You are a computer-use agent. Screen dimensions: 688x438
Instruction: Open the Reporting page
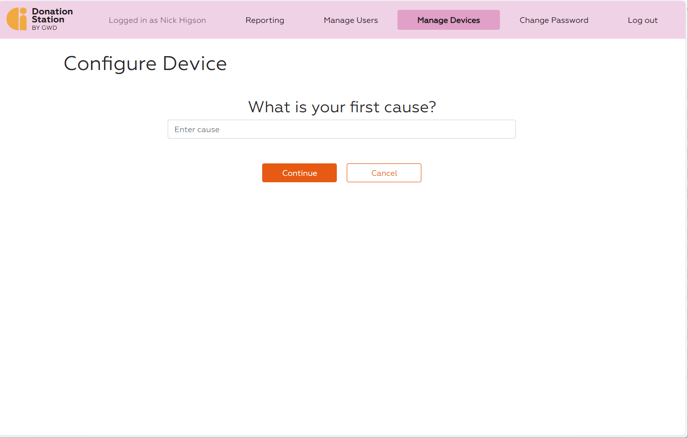pyautogui.click(x=265, y=20)
